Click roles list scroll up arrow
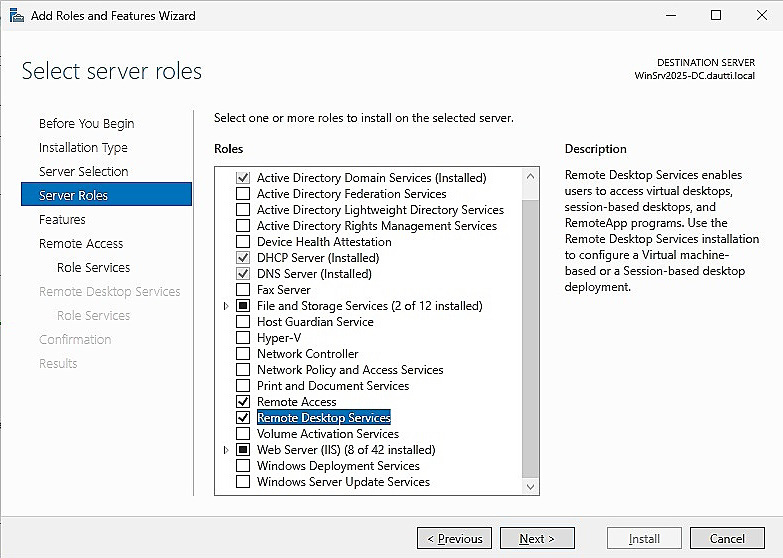Screen dimensions: 783x558 point(530,176)
